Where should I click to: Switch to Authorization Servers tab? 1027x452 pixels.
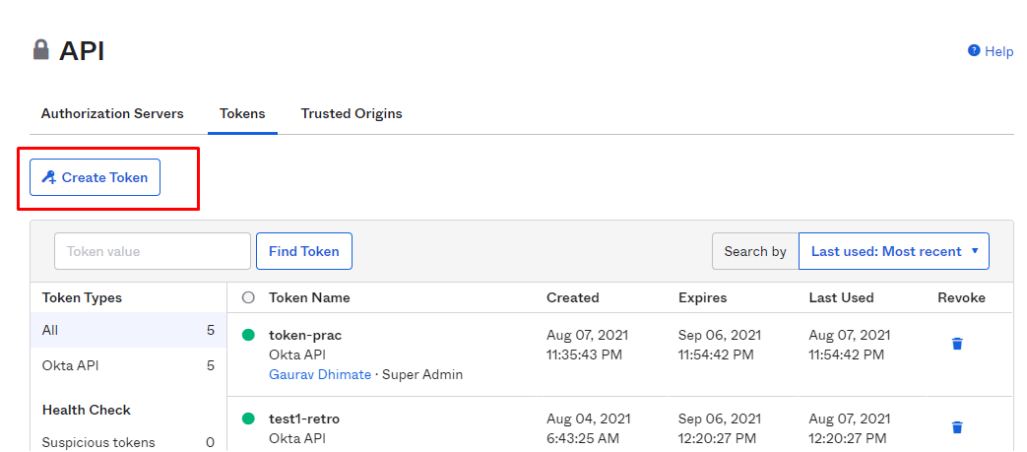[112, 114]
